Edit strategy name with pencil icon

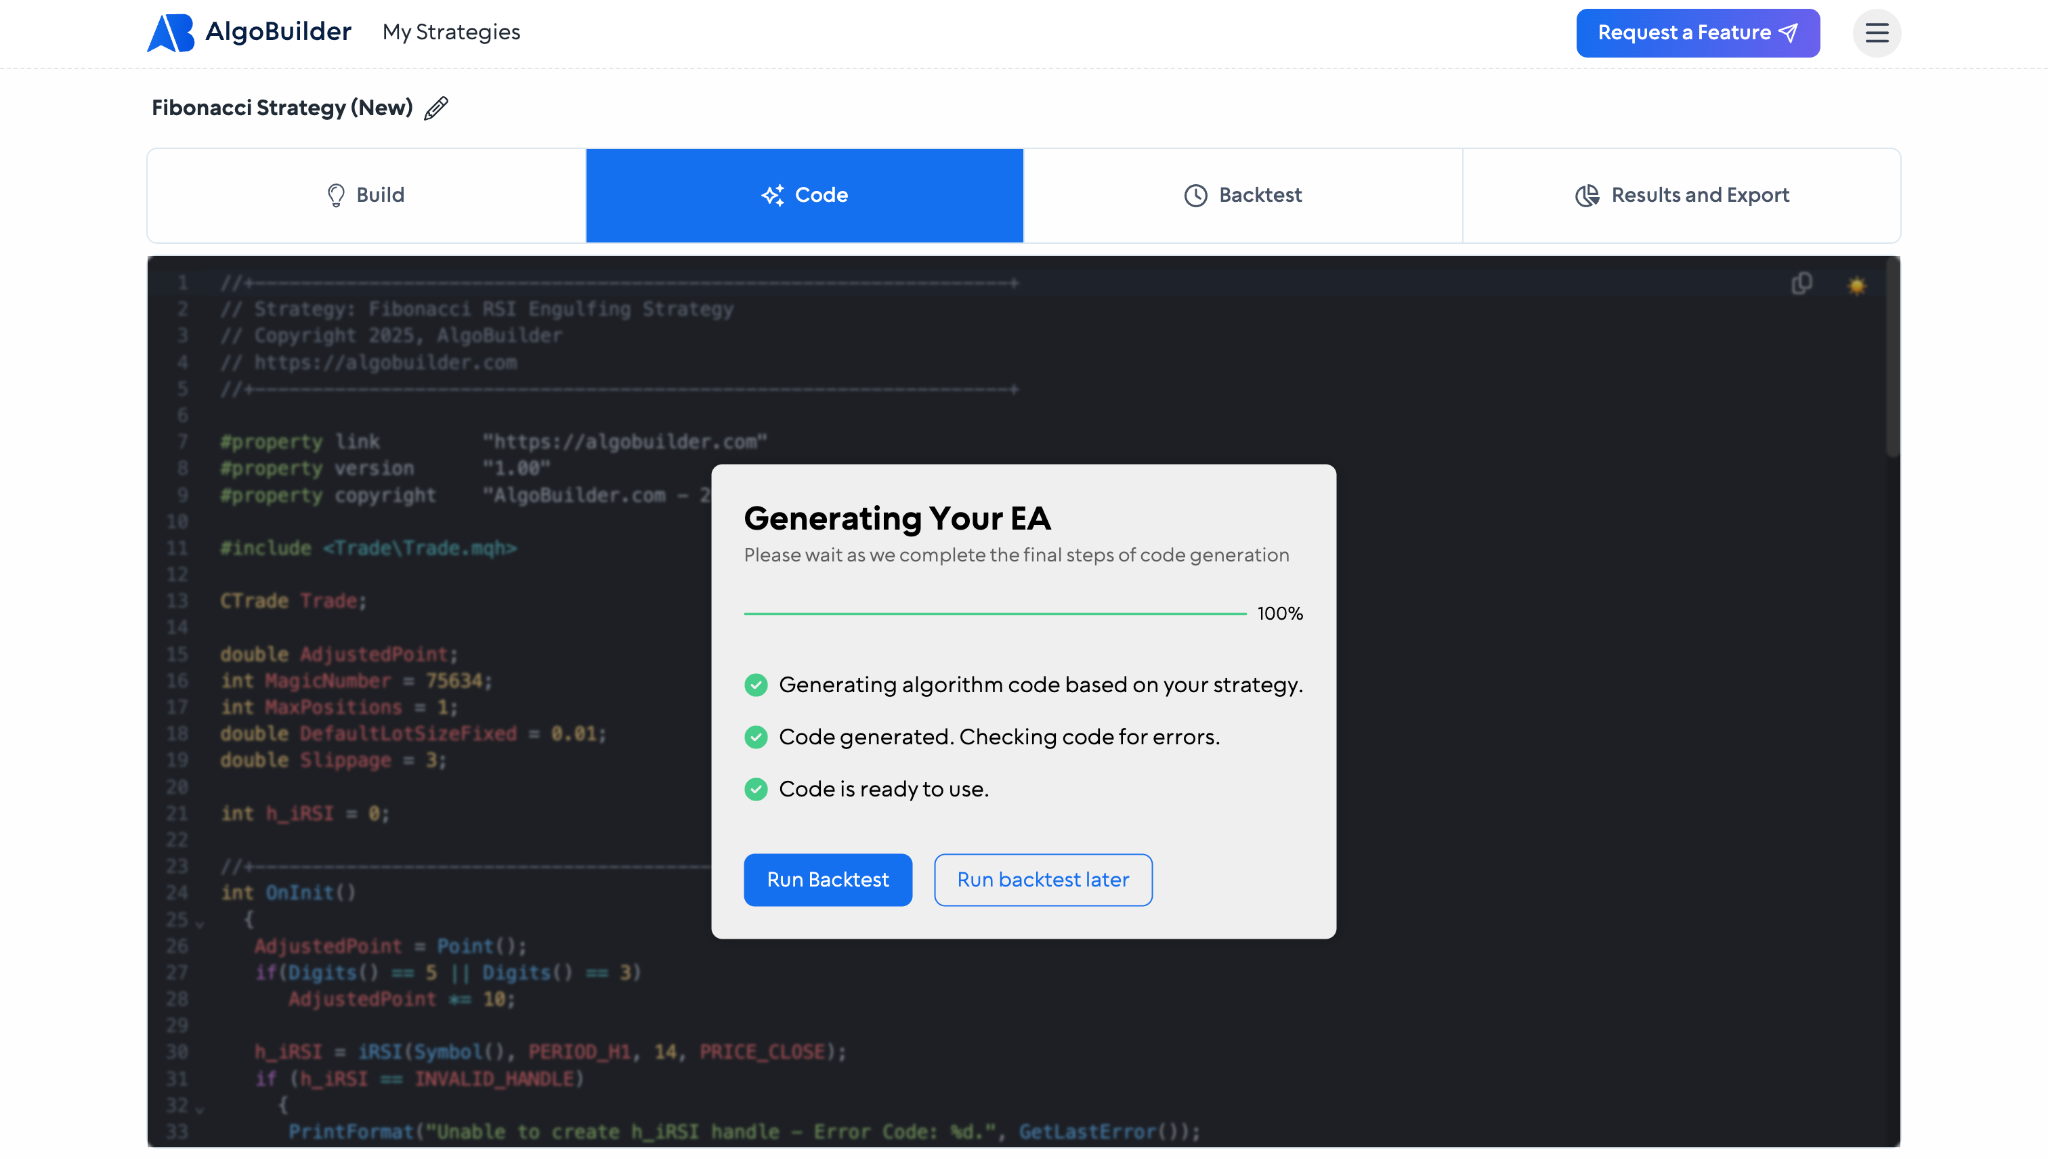point(436,108)
